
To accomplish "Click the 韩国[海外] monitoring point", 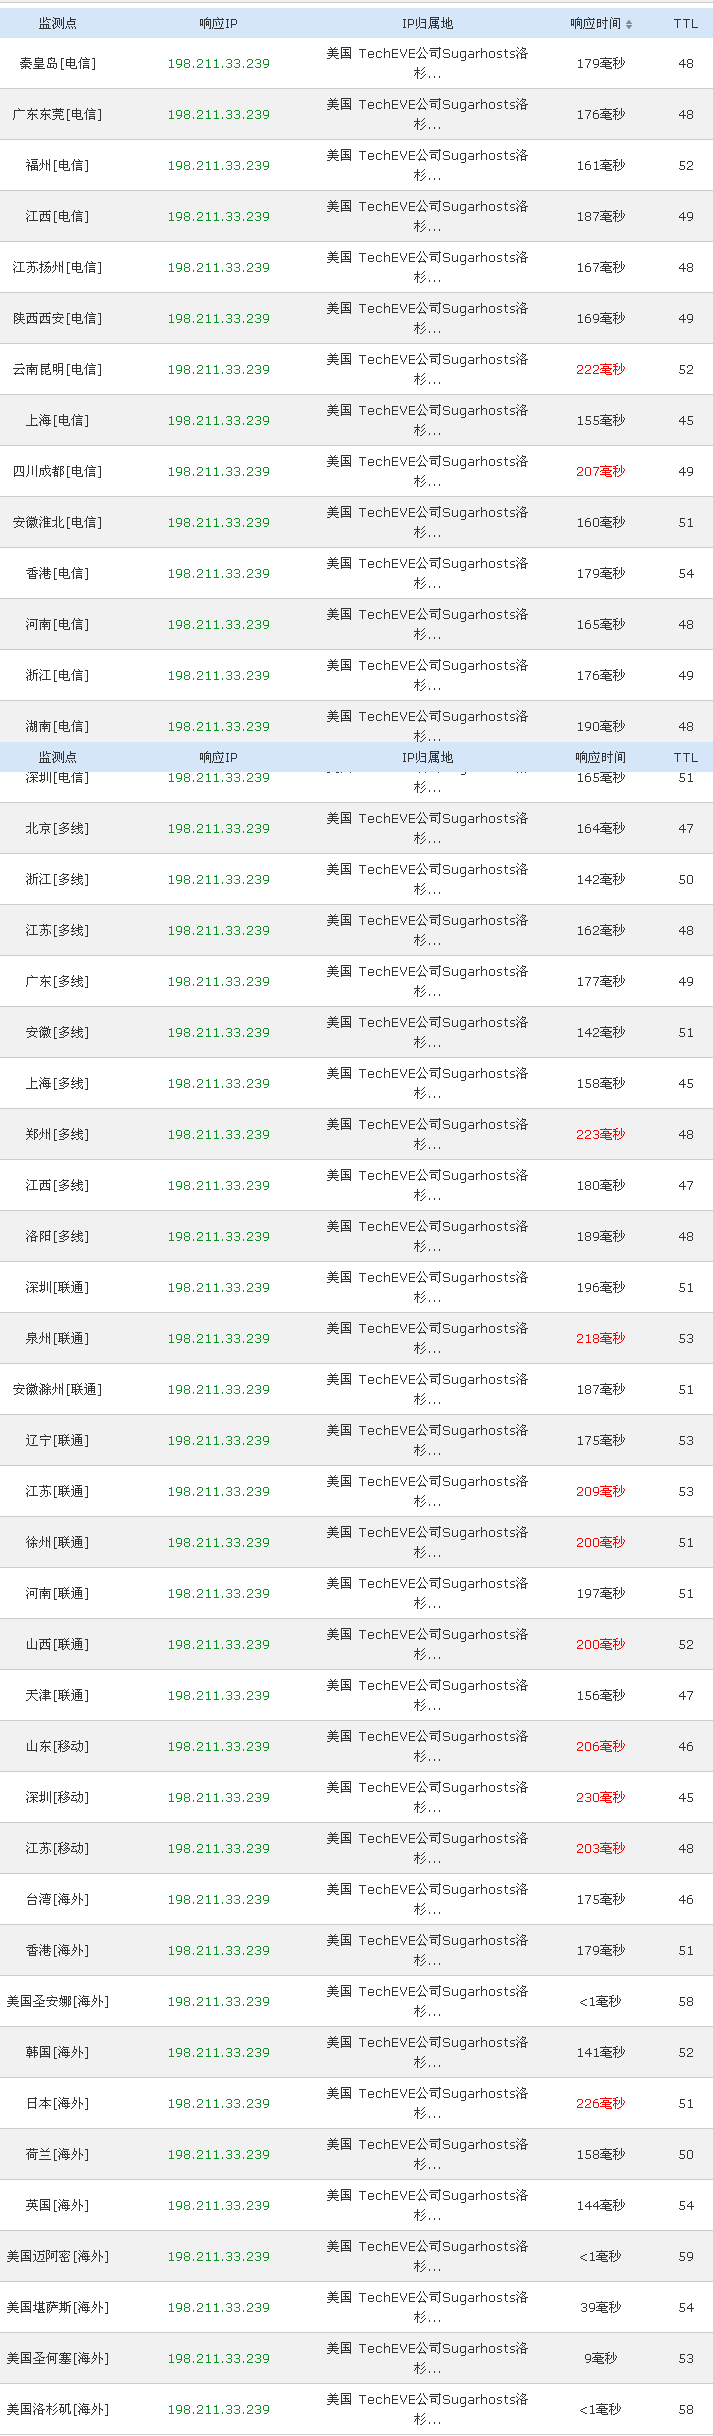I will (x=57, y=2052).
